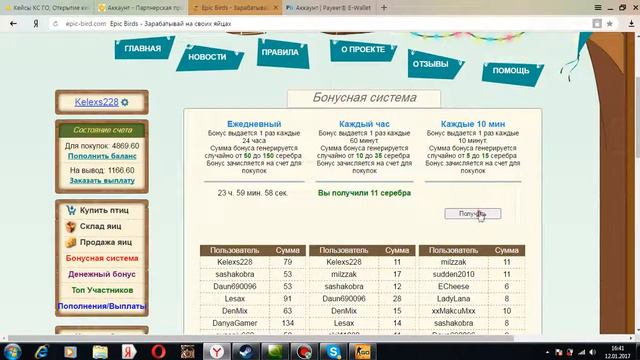Open the browser downloads icon

[631, 24]
